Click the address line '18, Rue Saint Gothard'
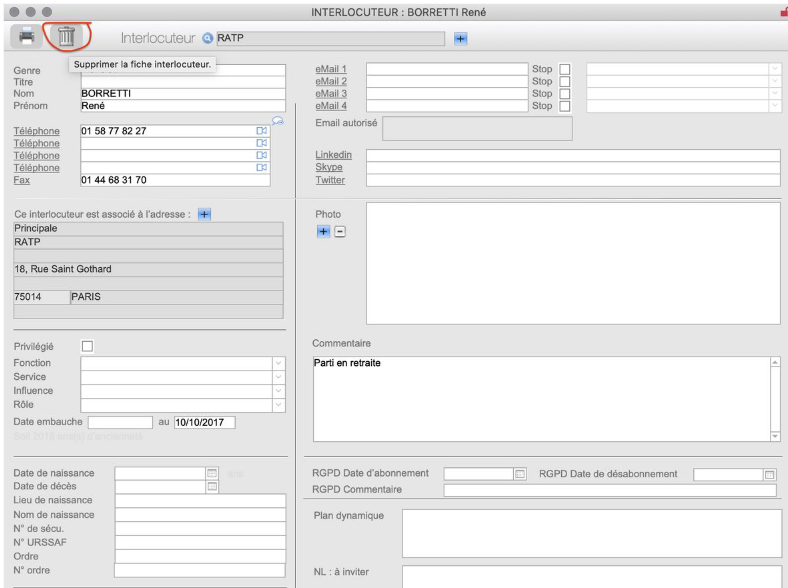The height and width of the screenshot is (588, 788). point(148,269)
